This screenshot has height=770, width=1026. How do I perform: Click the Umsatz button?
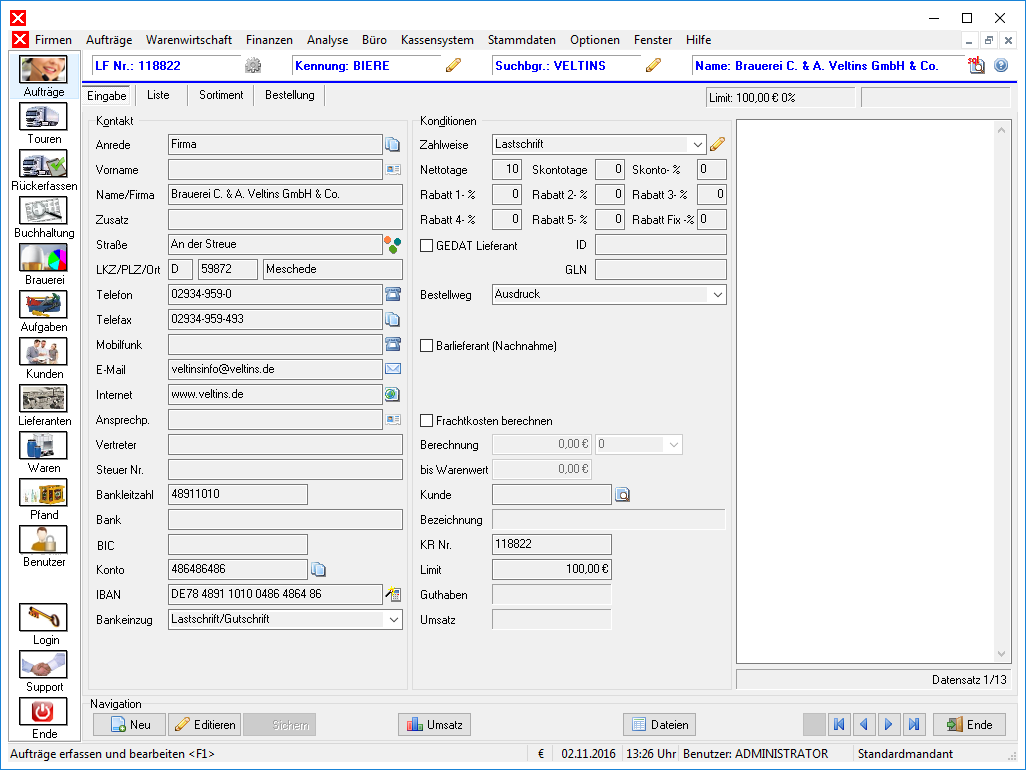click(434, 725)
